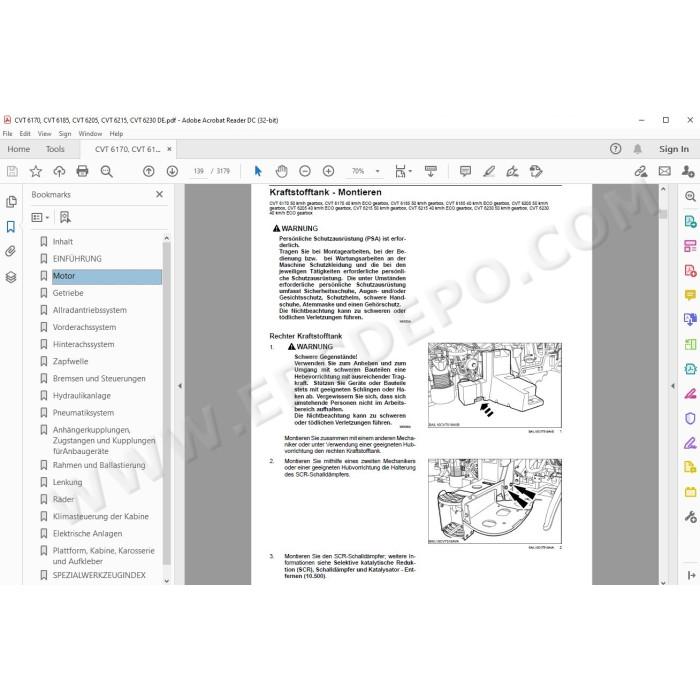The height and width of the screenshot is (700, 700).
Task: Expand the right tools pane button
Action: (692, 575)
